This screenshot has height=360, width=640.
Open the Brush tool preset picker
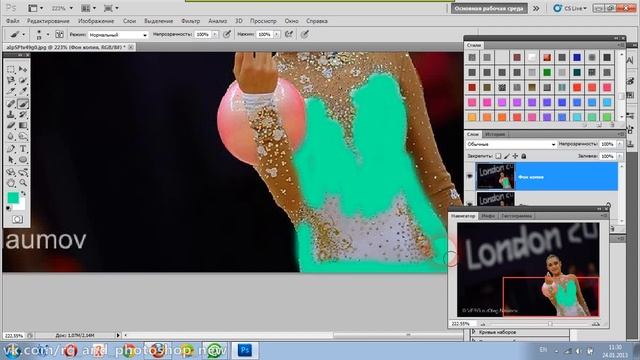tap(18, 34)
